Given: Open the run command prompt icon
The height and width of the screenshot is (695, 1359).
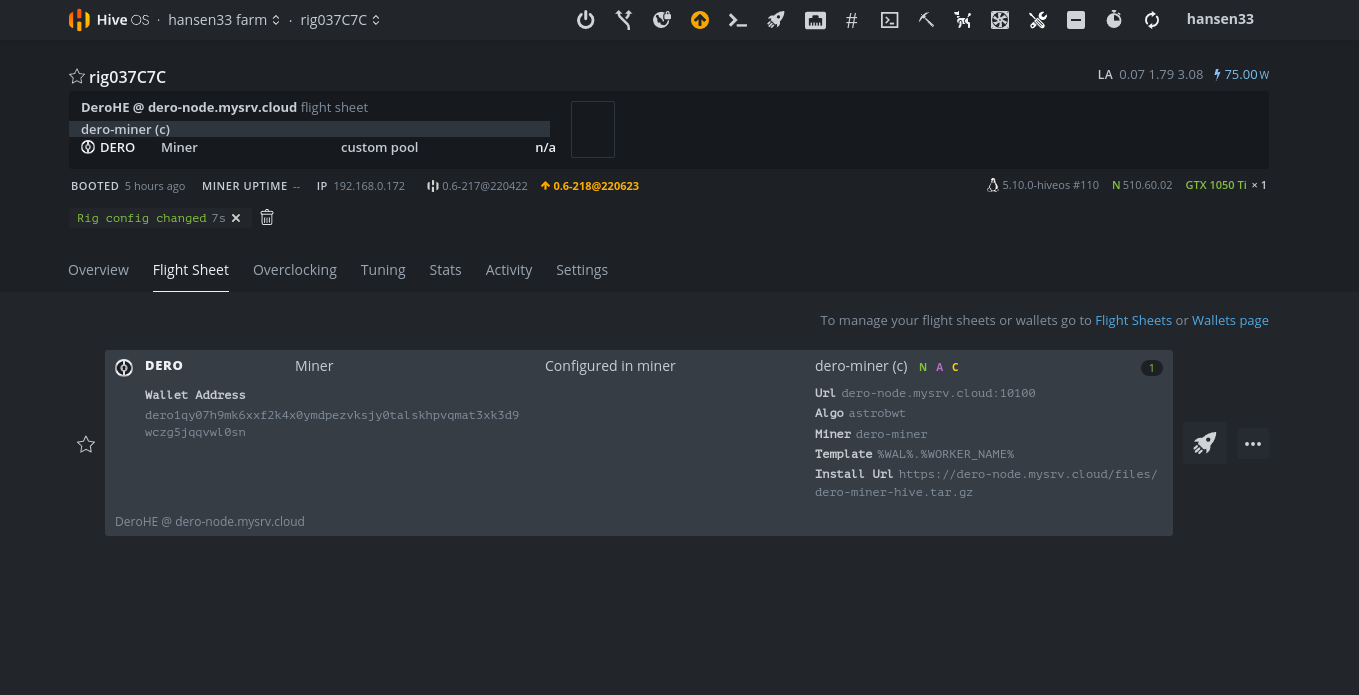Looking at the screenshot, I should (x=738, y=20).
